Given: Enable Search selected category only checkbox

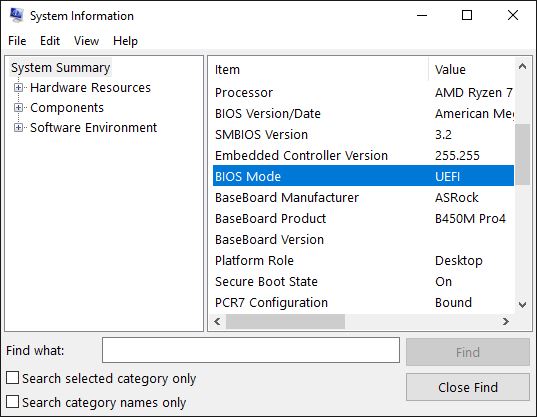Looking at the screenshot, I should [x=13, y=378].
